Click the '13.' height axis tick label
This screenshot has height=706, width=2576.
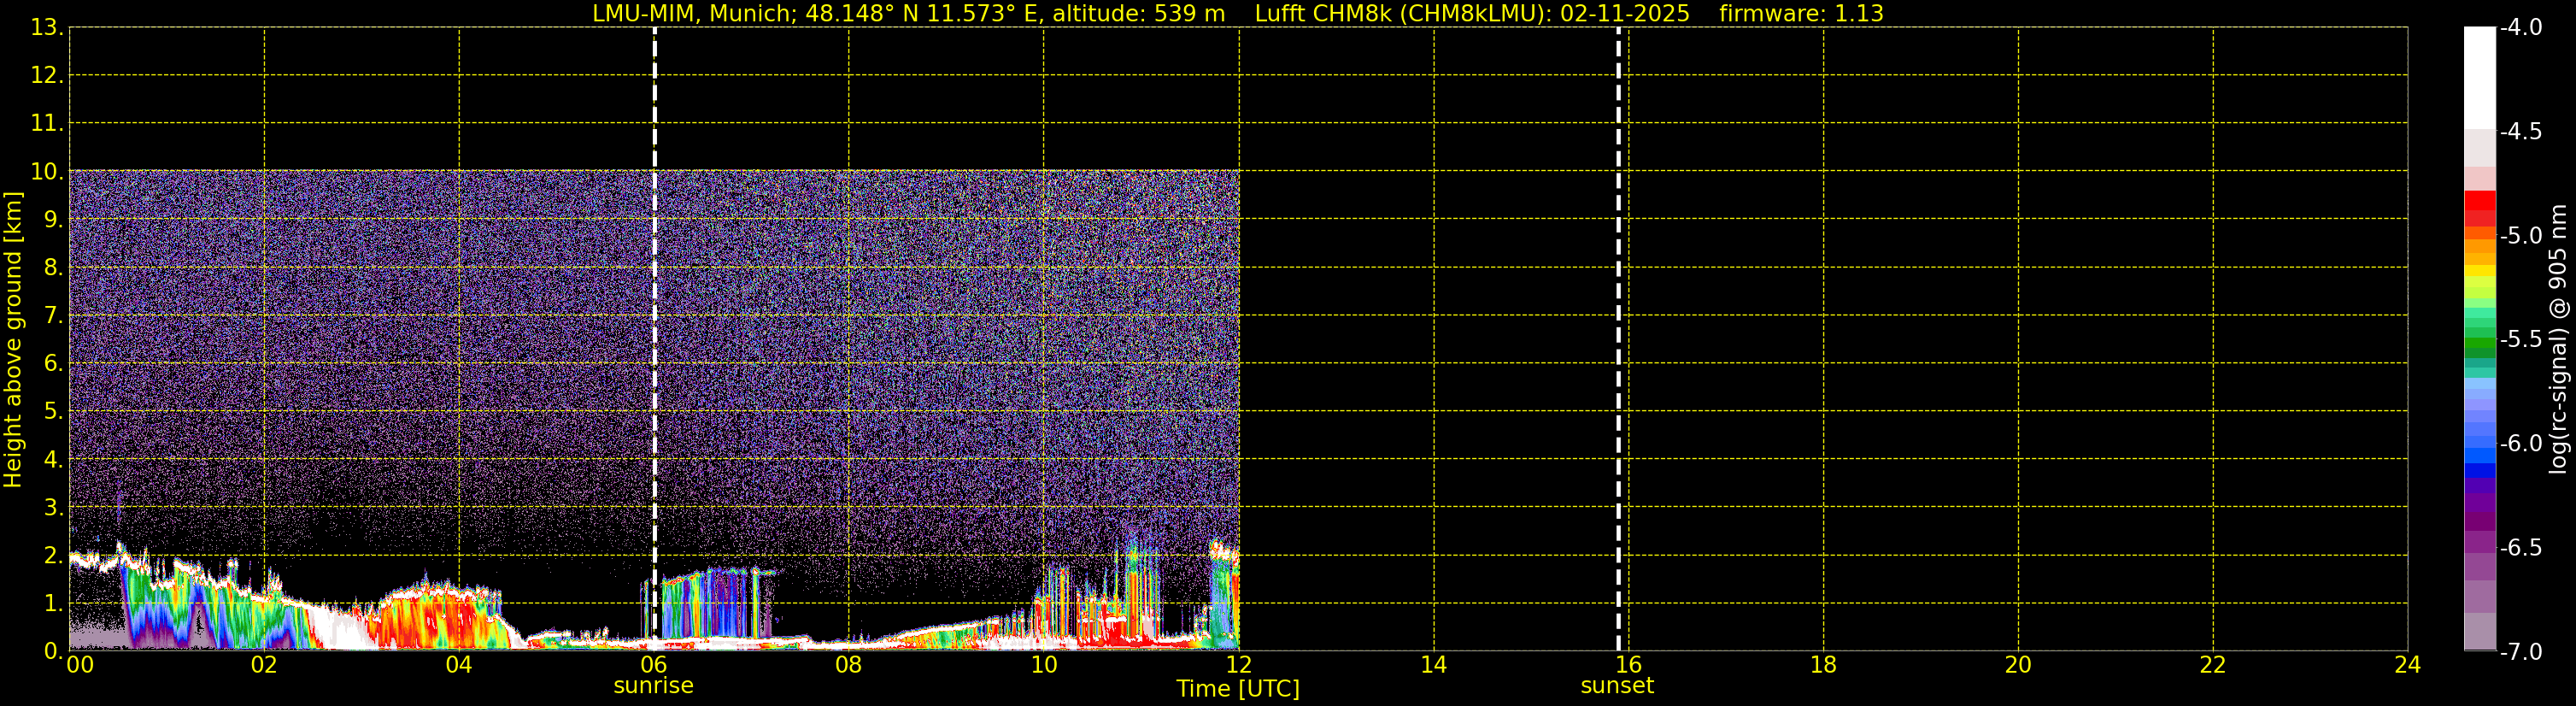coord(47,27)
